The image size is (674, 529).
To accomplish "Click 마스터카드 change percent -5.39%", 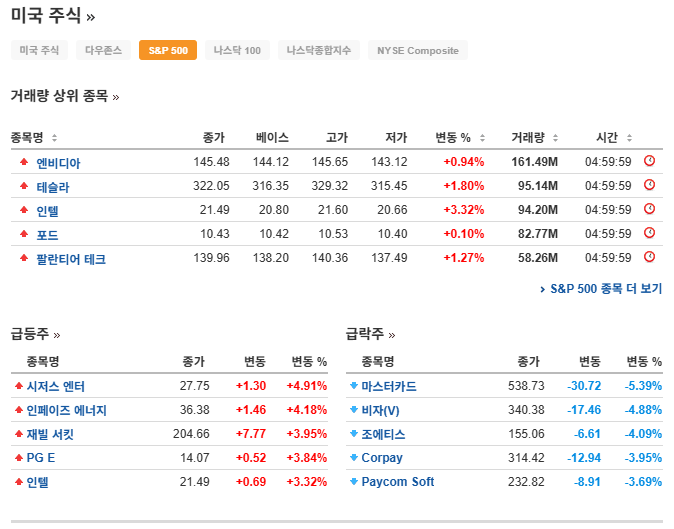I will click(x=643, y=385).
